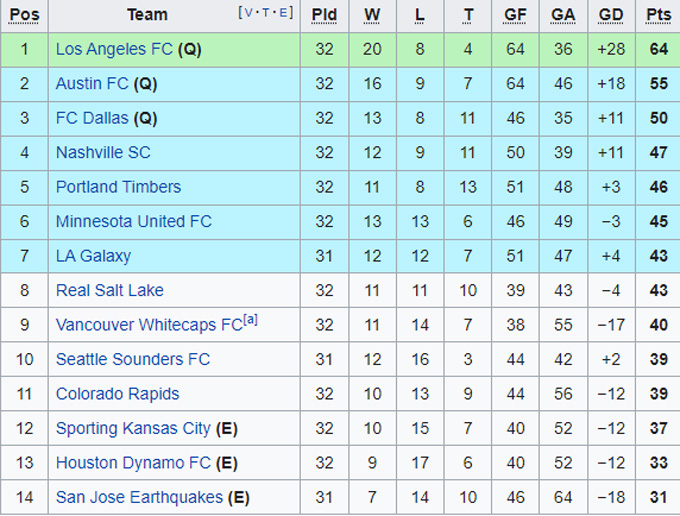Click the Colorado Rapids link

117,394
